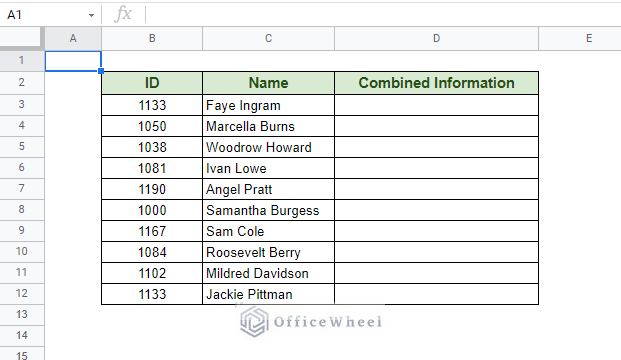Open the Name Box dropdown arrow
Image resolution: width=621 pixels, height=360 pixels.
pyautogui.click(x=91, y=15)
